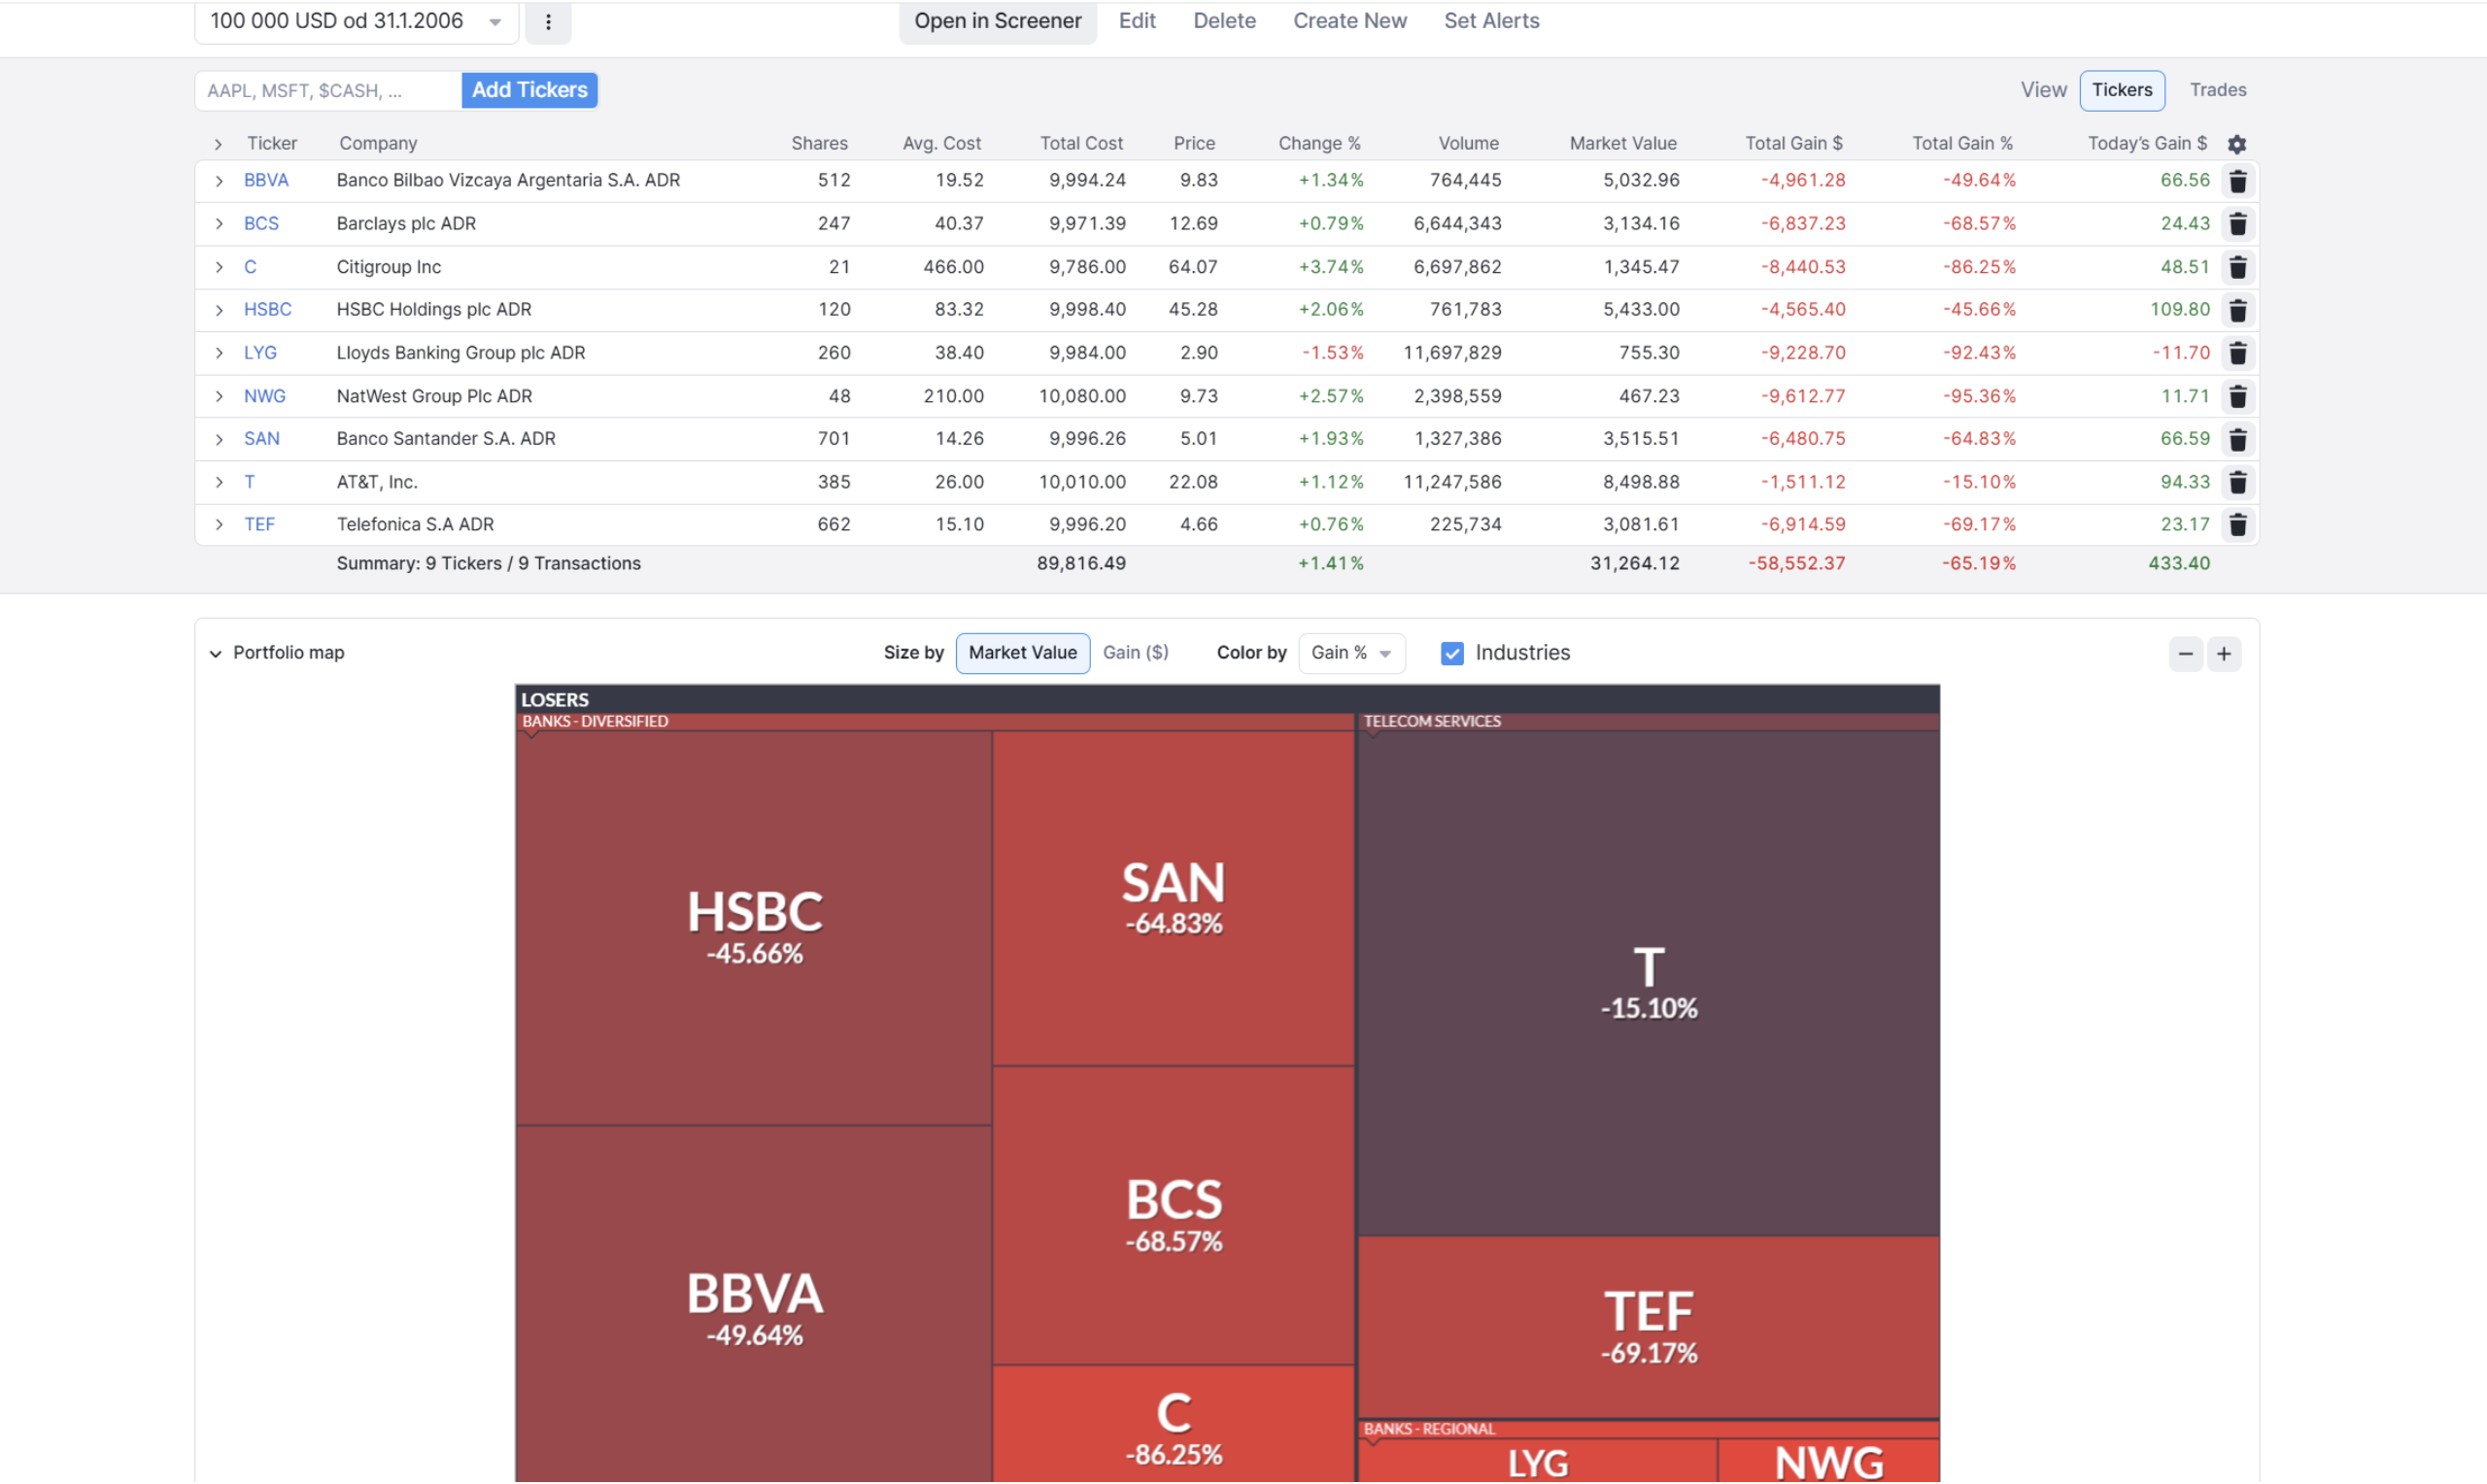
Task: Select the SAN tile in portfolio map
Action: pyautogui.click(x=1173, y=898)
